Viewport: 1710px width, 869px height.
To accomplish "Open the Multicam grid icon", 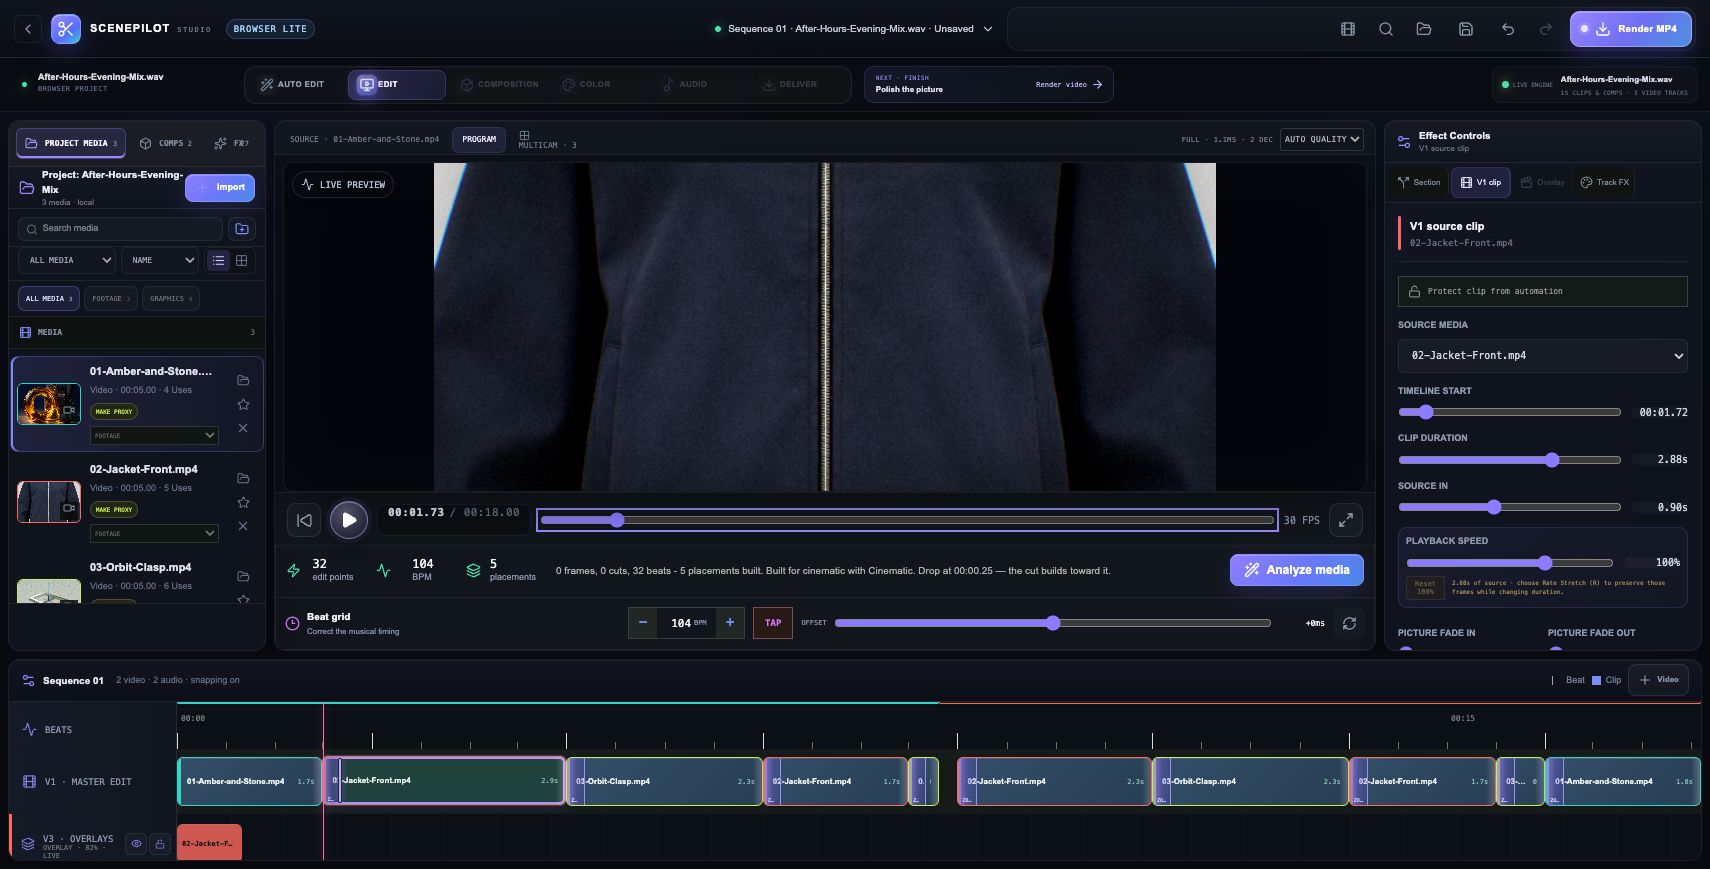I will click(x=524, y=135).
